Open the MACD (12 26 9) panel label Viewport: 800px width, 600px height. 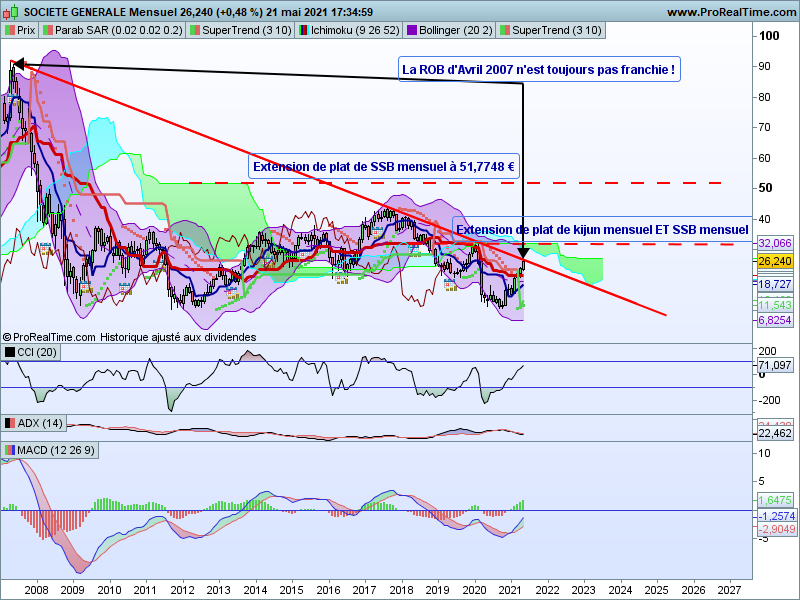pyautogui.click(x=50, y=450)
